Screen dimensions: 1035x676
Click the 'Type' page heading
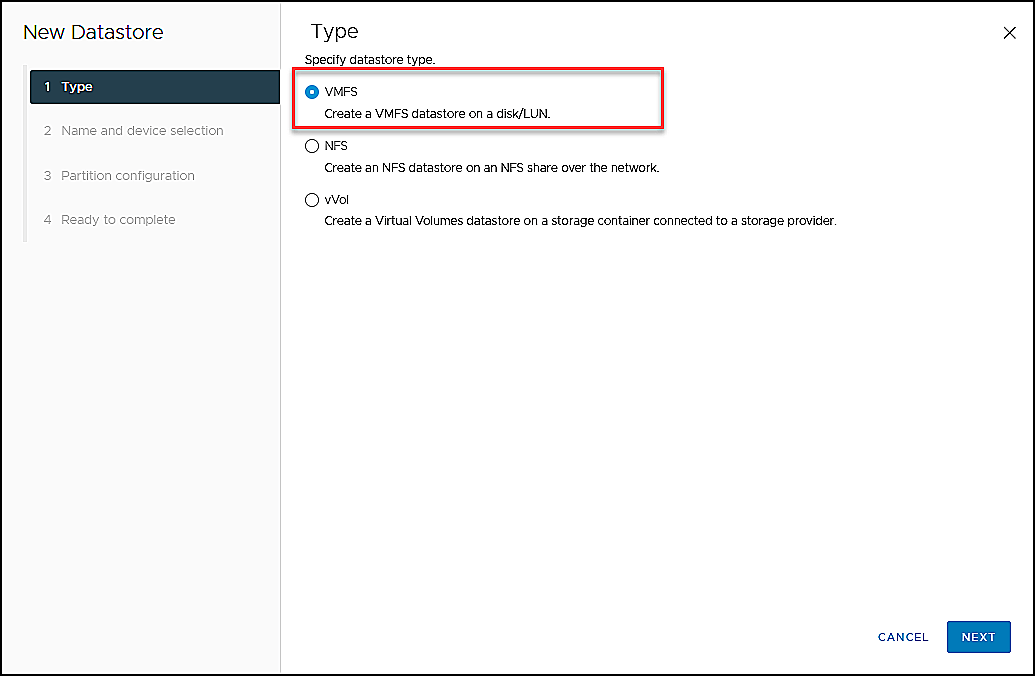point(335,32)
